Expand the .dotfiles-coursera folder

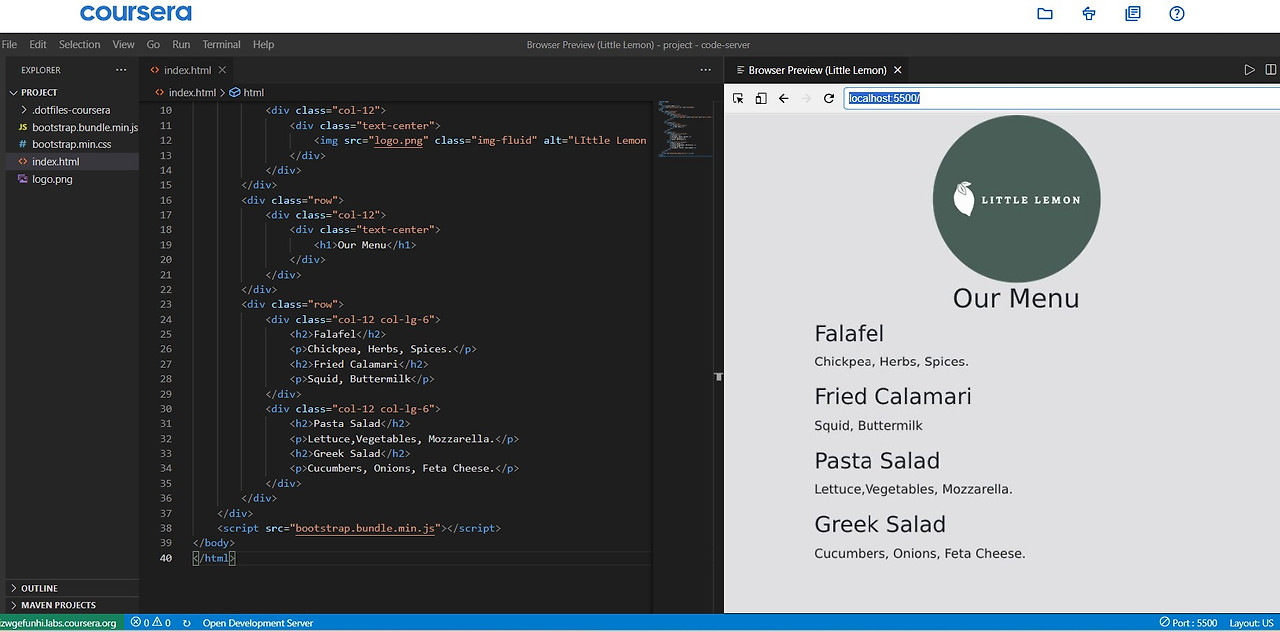point(70,110)
